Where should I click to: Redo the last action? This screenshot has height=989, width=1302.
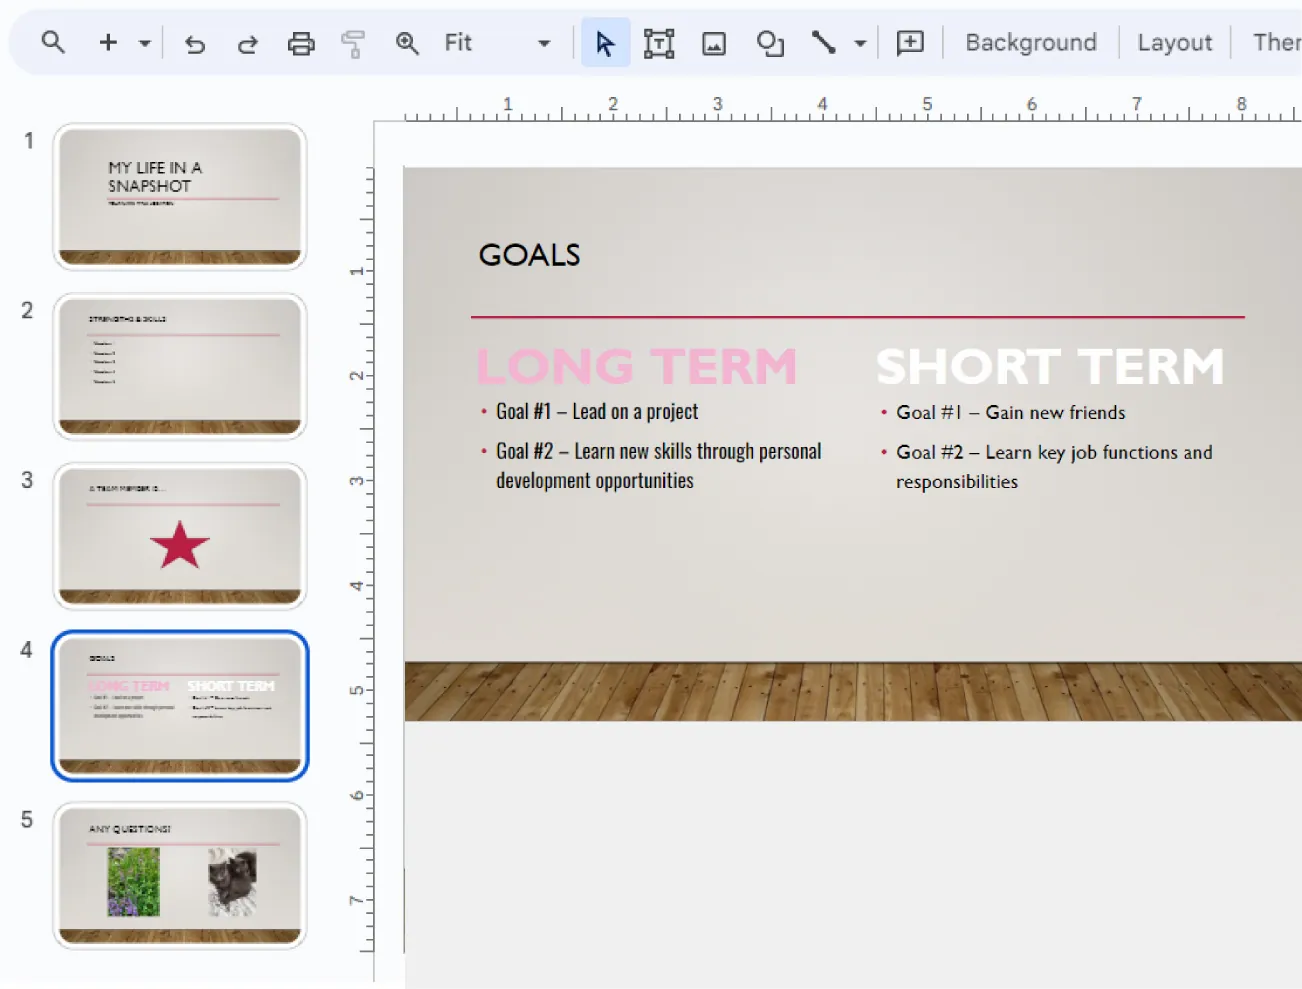[247, 43]
